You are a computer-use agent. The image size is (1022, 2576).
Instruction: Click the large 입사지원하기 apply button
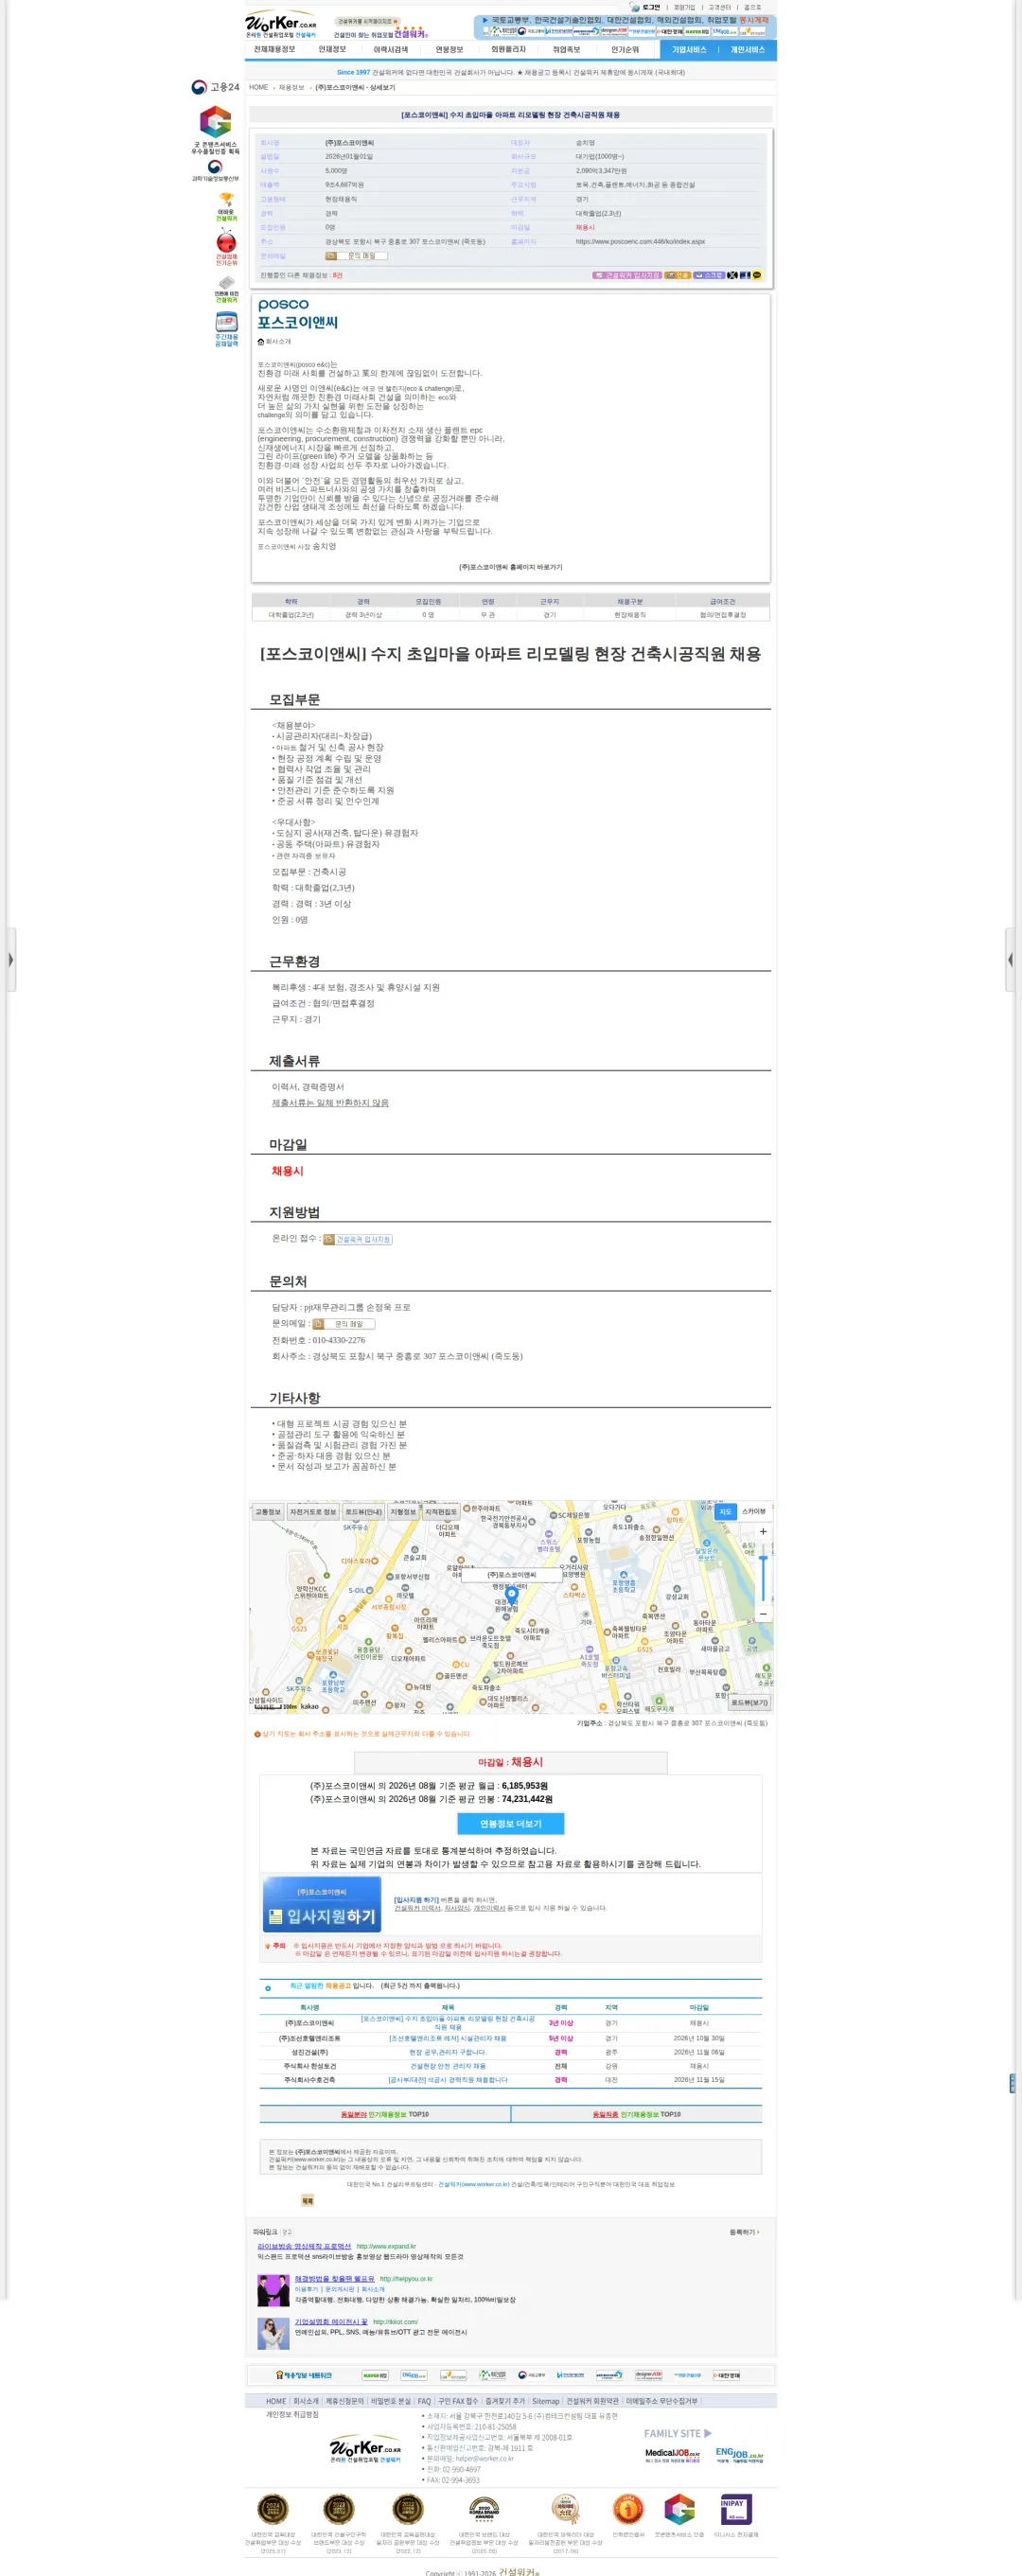(x=322, y=1905)
